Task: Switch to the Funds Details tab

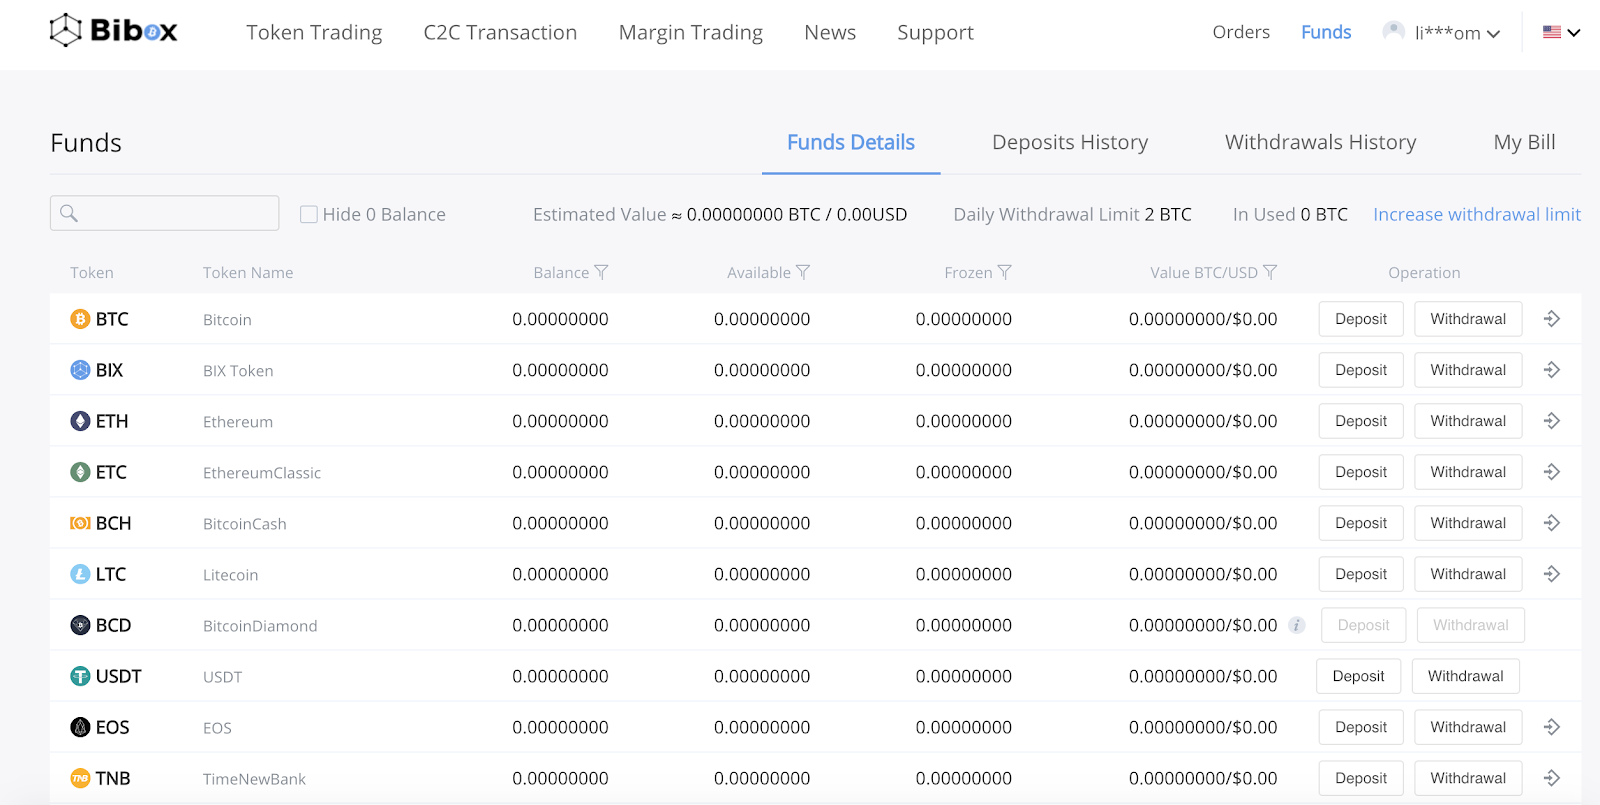Action: 851,143
